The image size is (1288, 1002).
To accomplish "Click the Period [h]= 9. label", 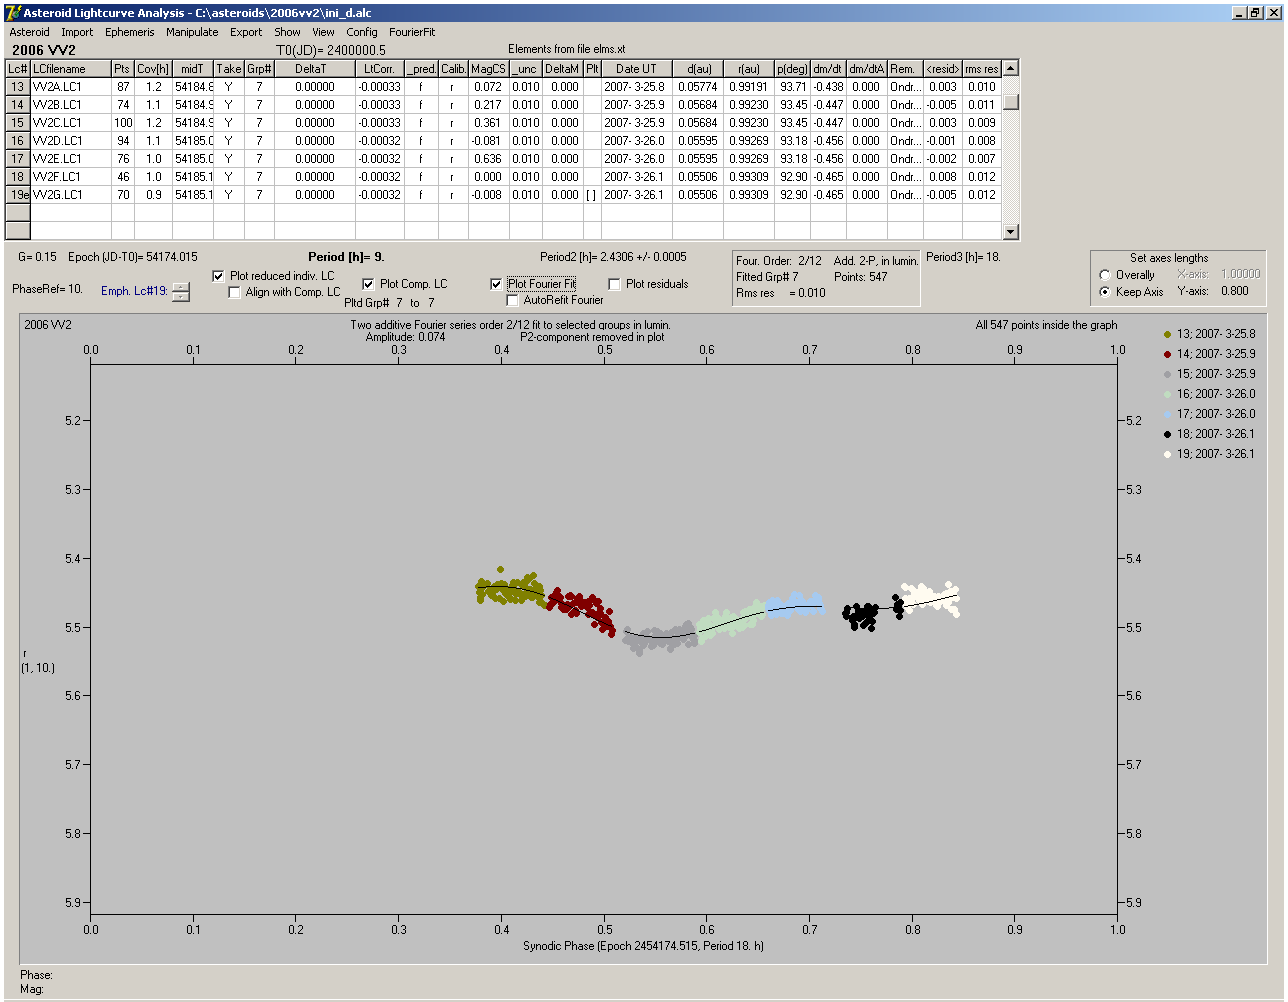I will (346, 257).
